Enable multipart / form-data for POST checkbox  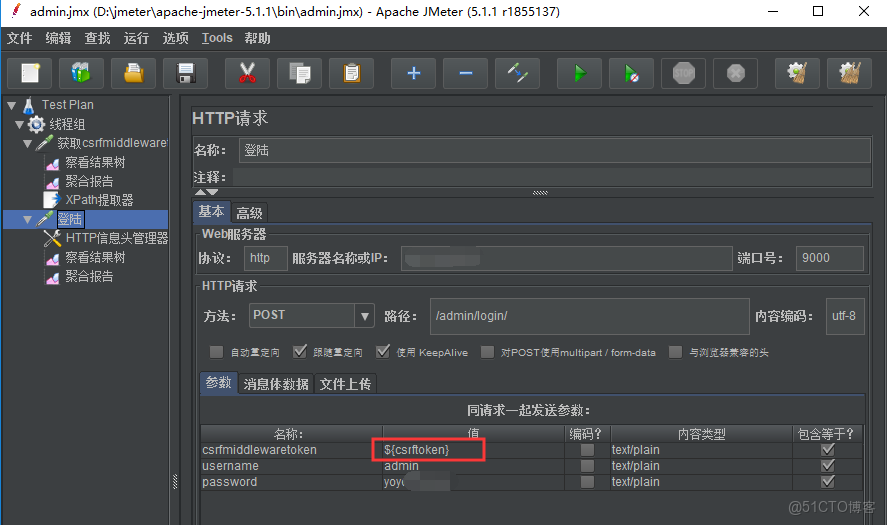(487, 352)
